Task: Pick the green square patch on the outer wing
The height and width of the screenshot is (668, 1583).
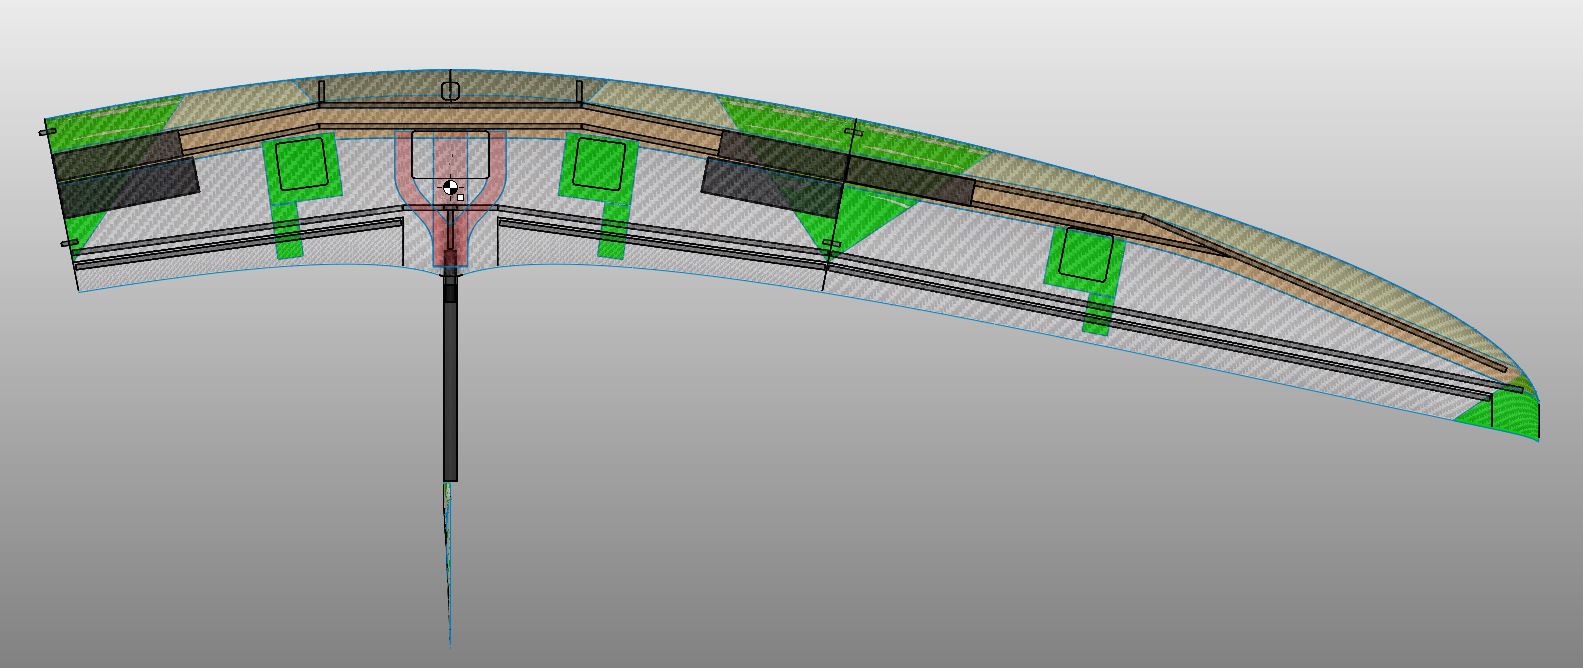Action: (x=1084, y=255)
